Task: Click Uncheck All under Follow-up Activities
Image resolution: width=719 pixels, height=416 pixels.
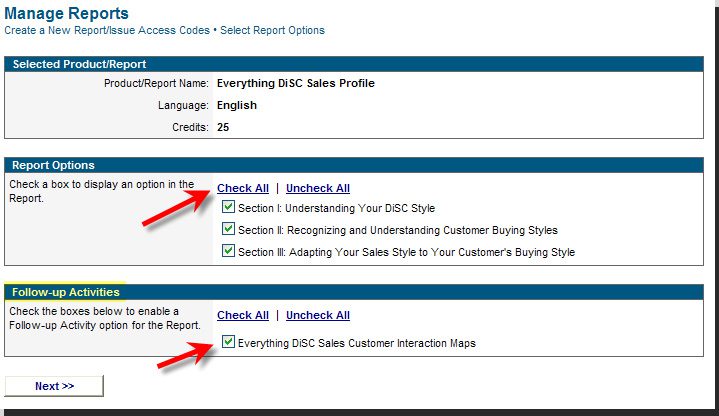Action: [x=318, y=315]
